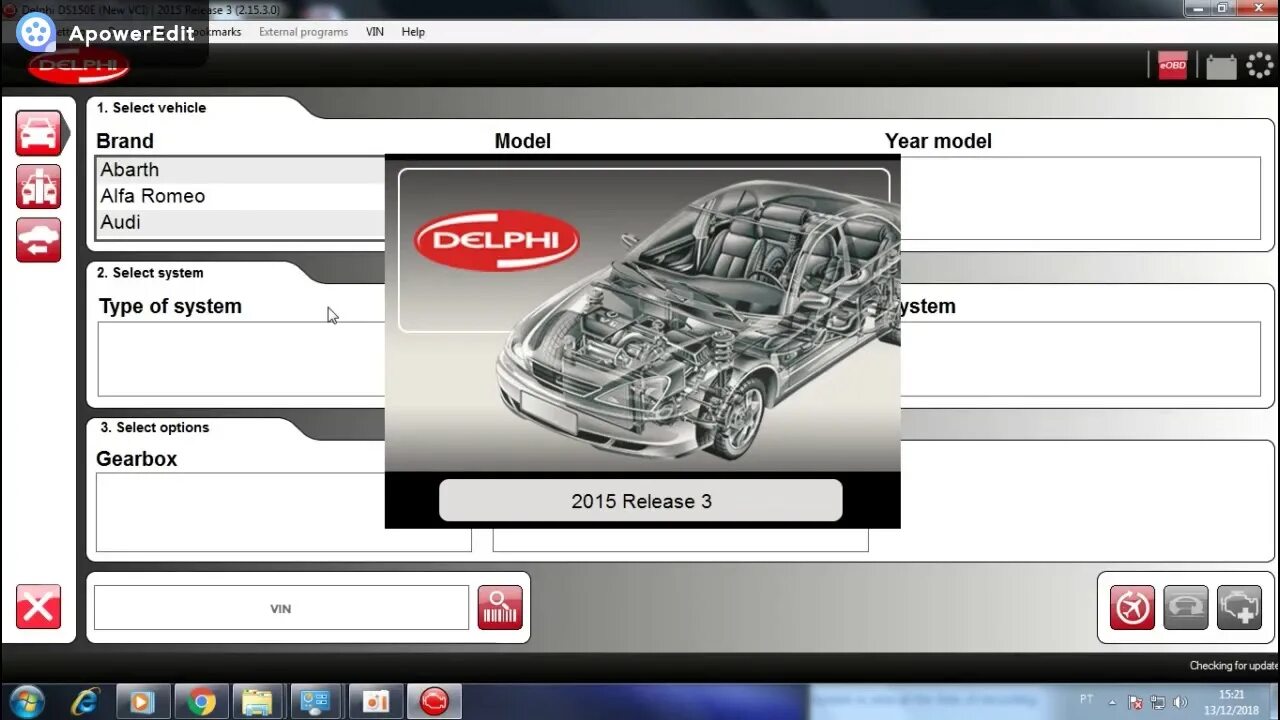This screenshot has width=1280, height=720.
Task: Click the Type of system list box
Action: [241, 359]
